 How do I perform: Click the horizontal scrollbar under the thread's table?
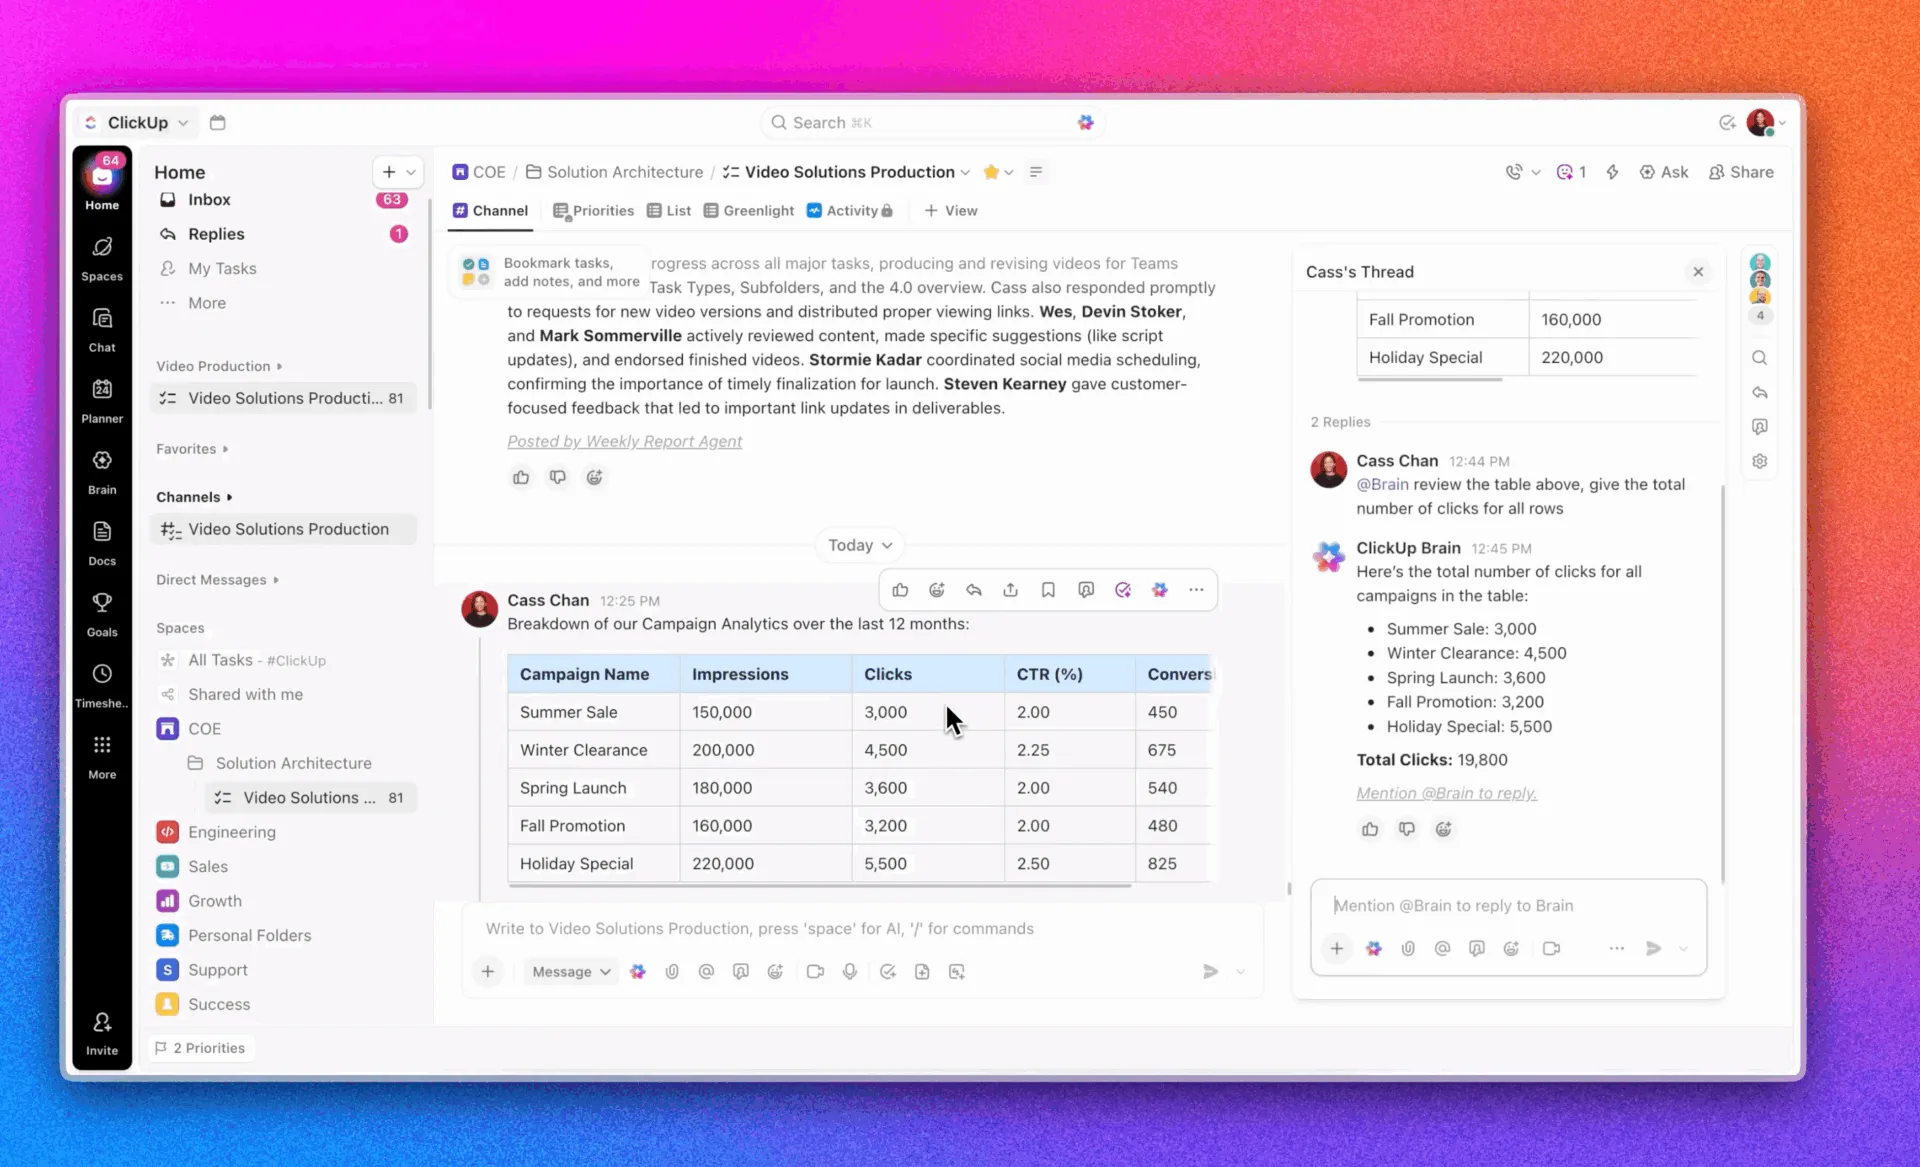pyautogui.click(x=1429, y=379)
